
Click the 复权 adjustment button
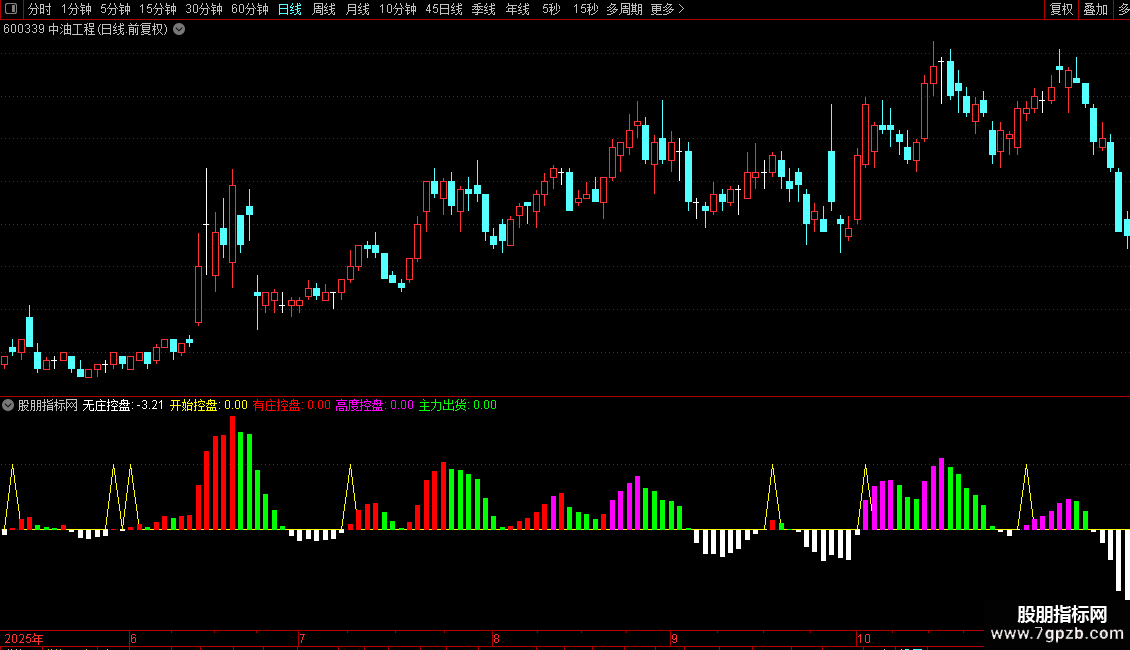(1062, 9)
